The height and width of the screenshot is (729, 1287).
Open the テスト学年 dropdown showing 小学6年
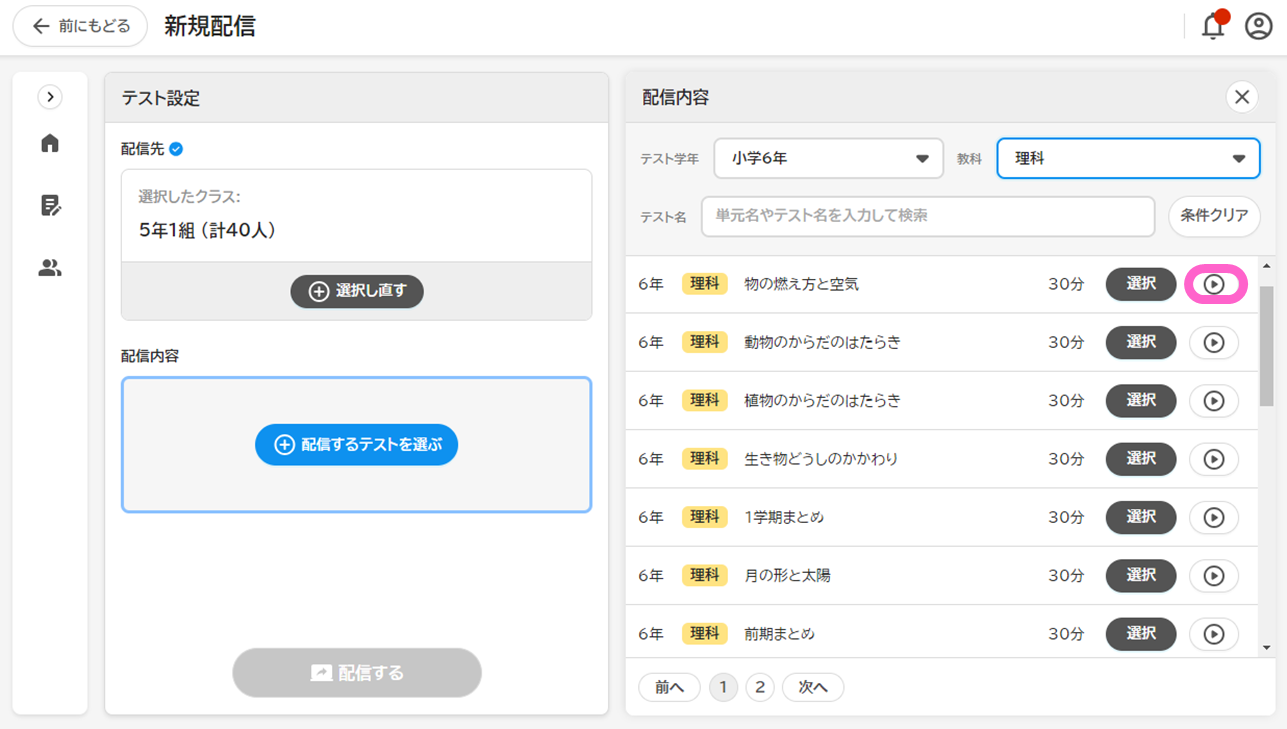point(828,159)
